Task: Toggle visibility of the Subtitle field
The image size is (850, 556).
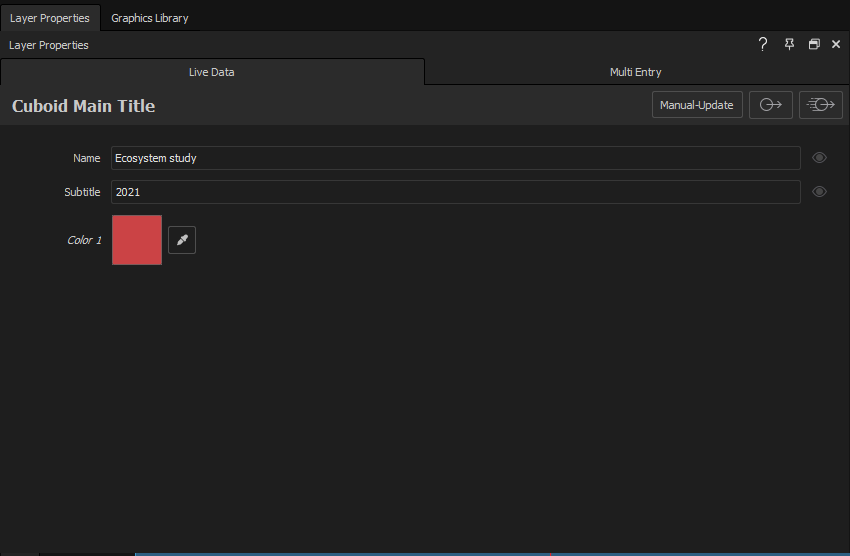Action: (x=820, y=192)
